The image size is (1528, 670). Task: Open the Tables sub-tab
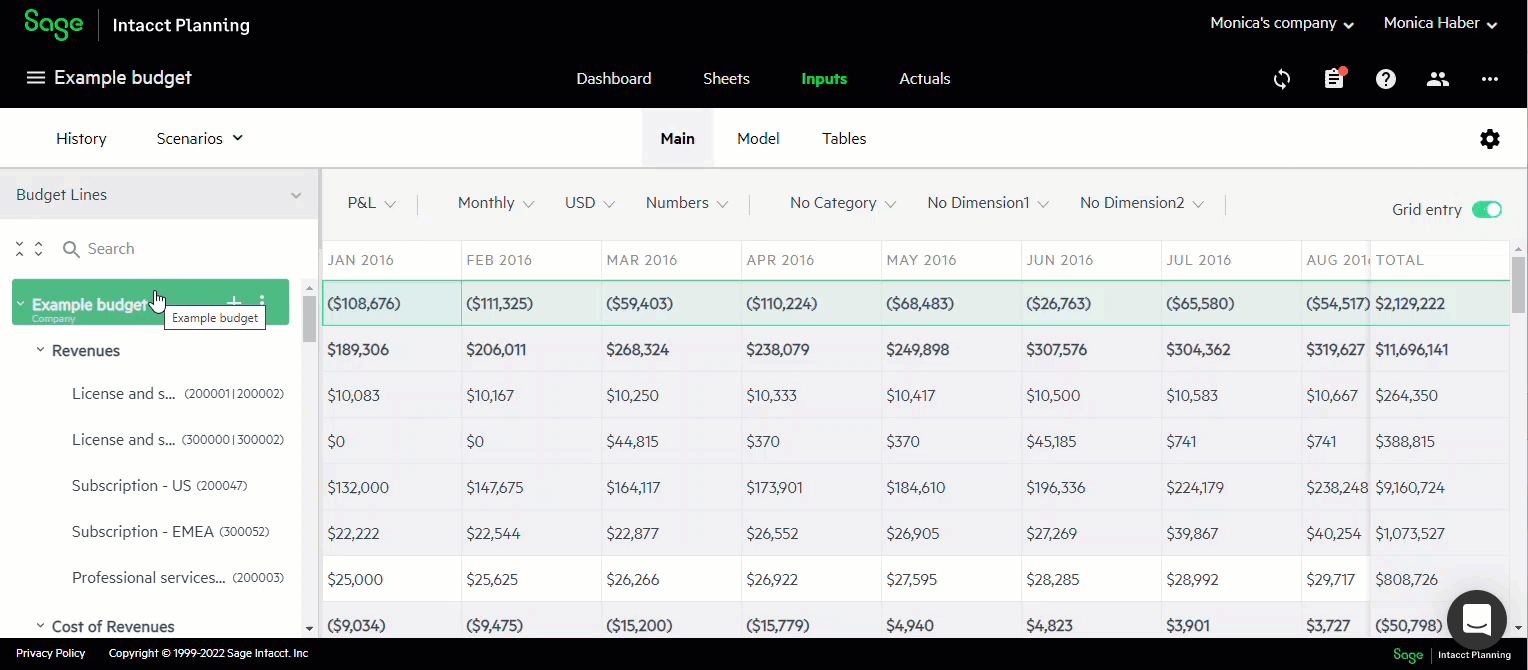[844, 139]
